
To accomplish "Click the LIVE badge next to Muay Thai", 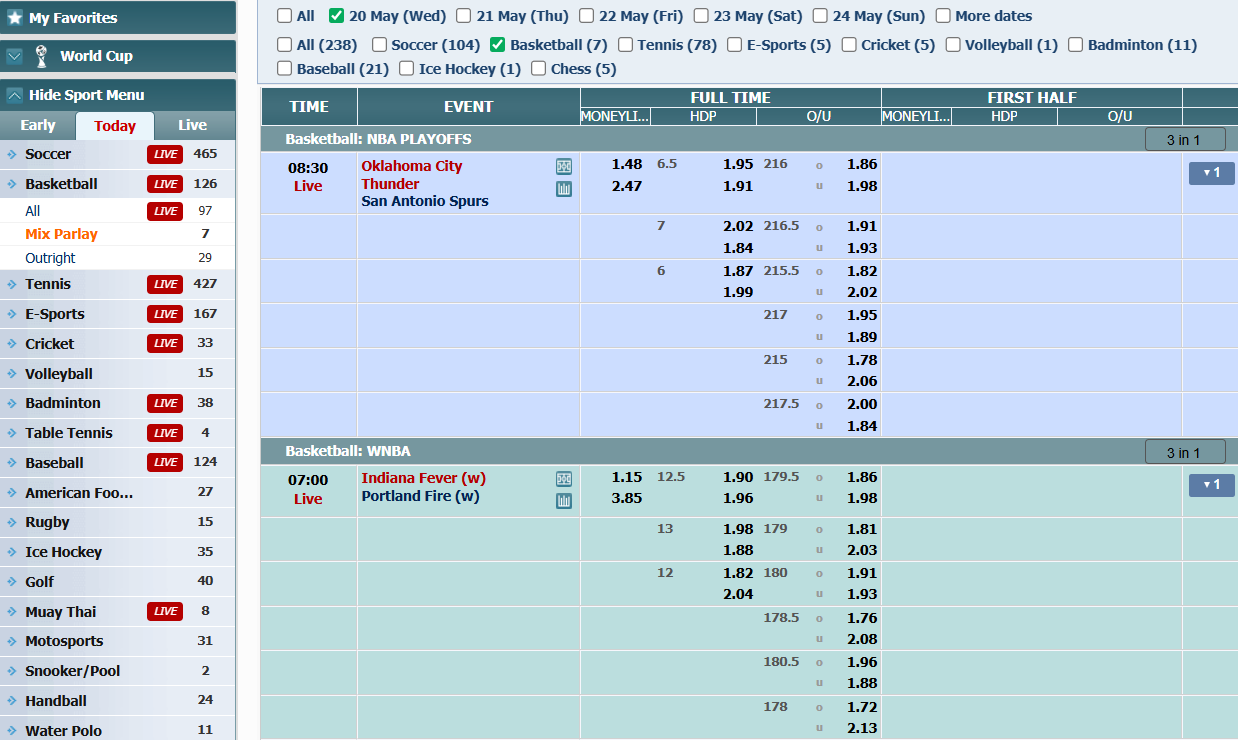I will [x=165, y=611].
